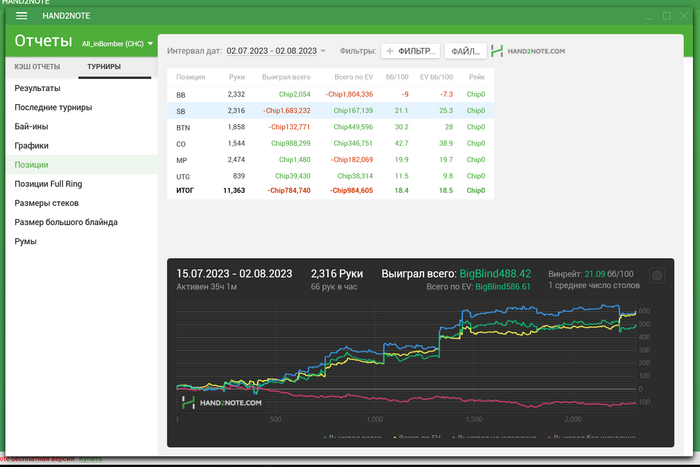Select the MP position row
700x467 pixels.
pos(330,160)
